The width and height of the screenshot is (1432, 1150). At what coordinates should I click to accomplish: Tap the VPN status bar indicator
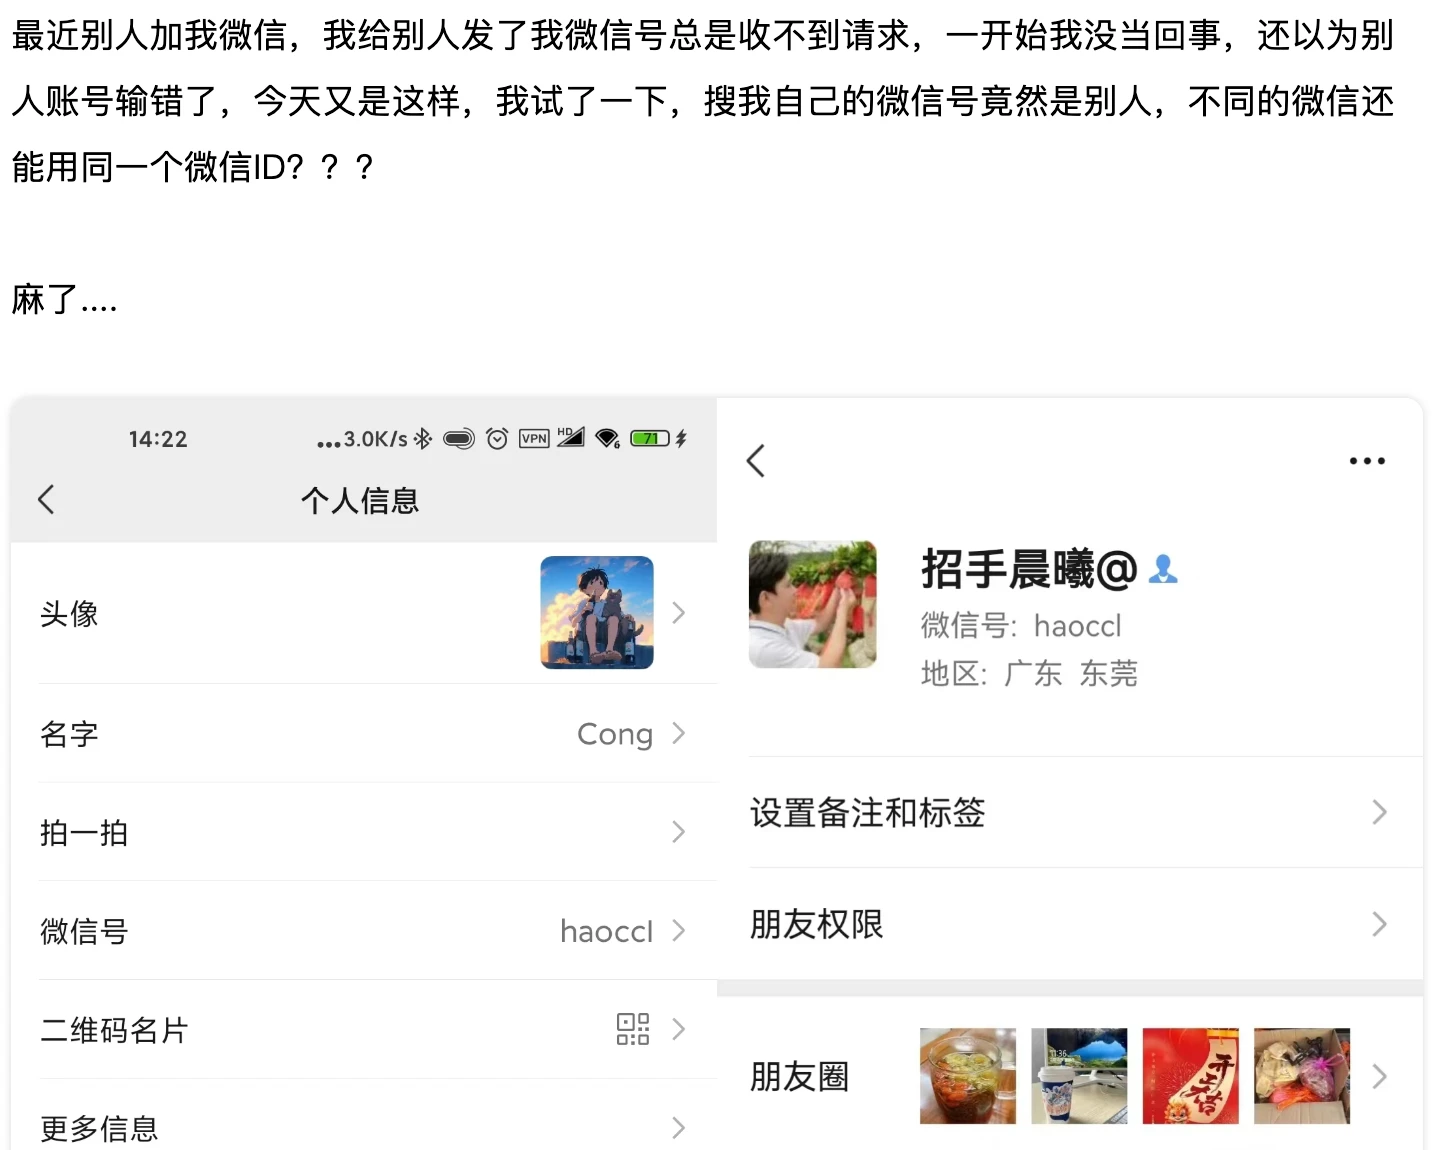pyautogui.click(x=534, y=439)
